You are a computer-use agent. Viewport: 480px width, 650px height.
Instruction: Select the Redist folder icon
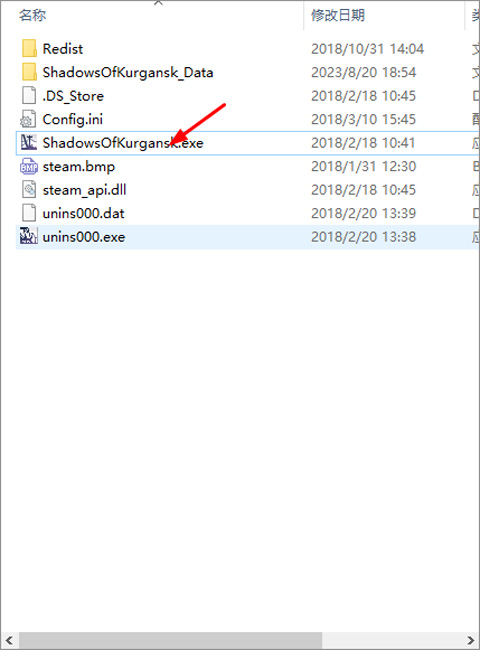pos(29,49)
